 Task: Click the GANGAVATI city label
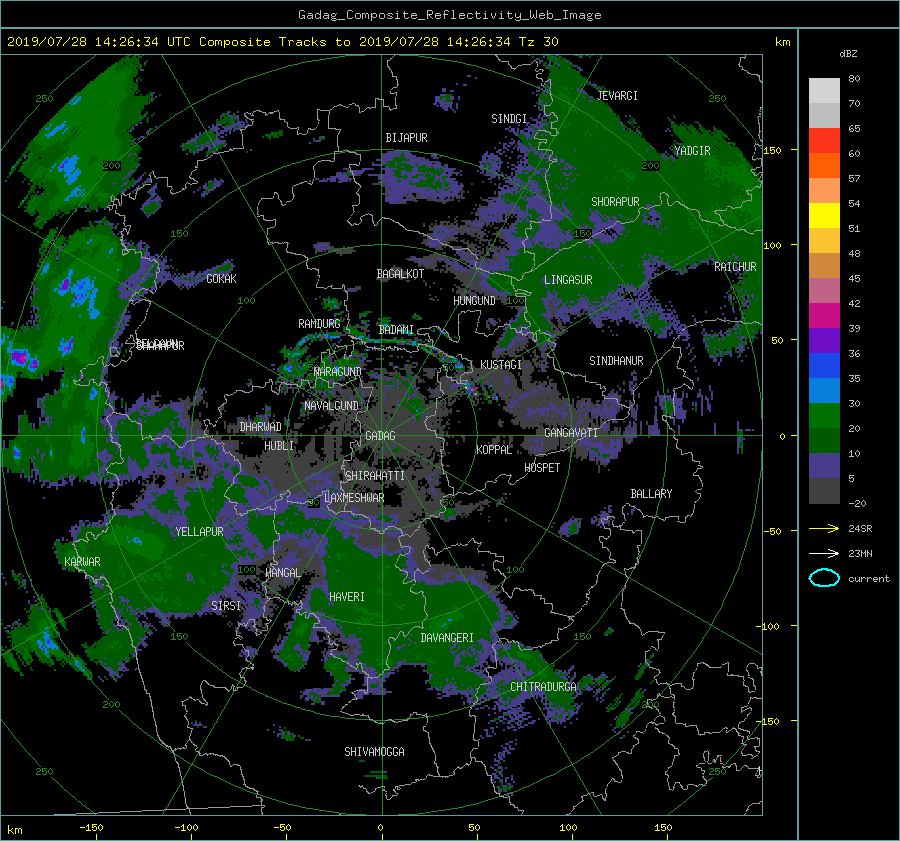click(571, 432)
